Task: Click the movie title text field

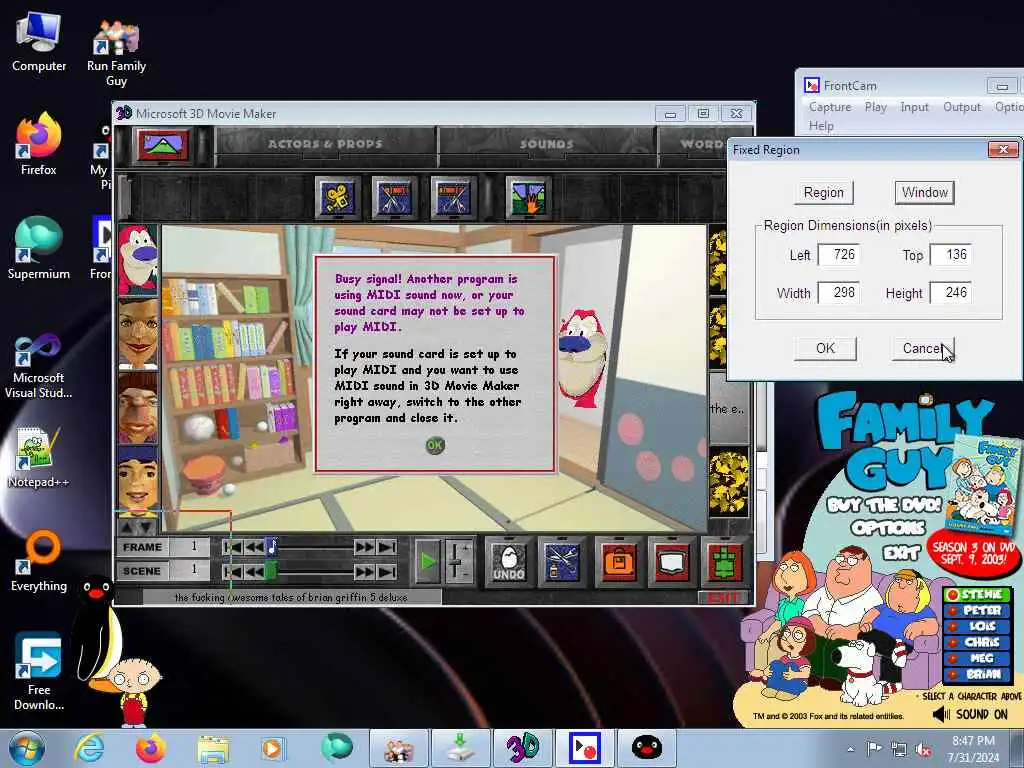Action: click(x=291, y=597)
